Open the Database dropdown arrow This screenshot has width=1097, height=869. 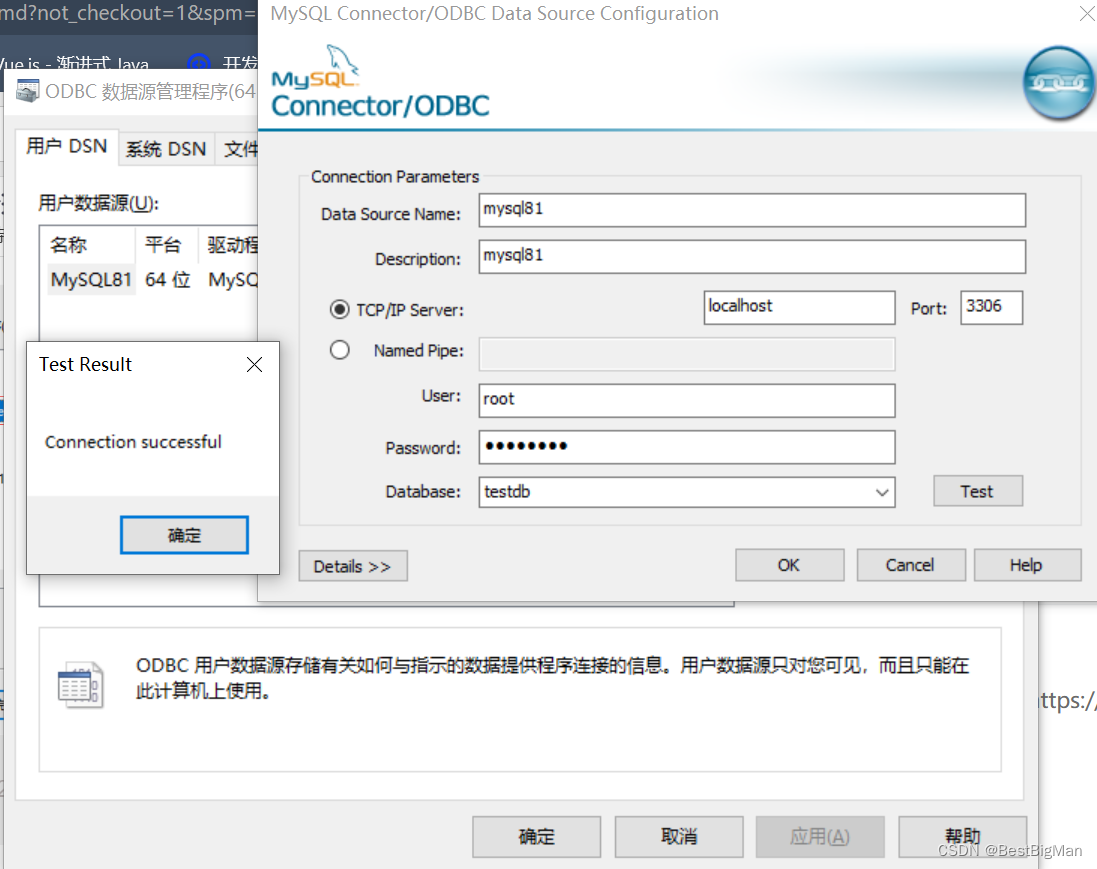(882, 493)
